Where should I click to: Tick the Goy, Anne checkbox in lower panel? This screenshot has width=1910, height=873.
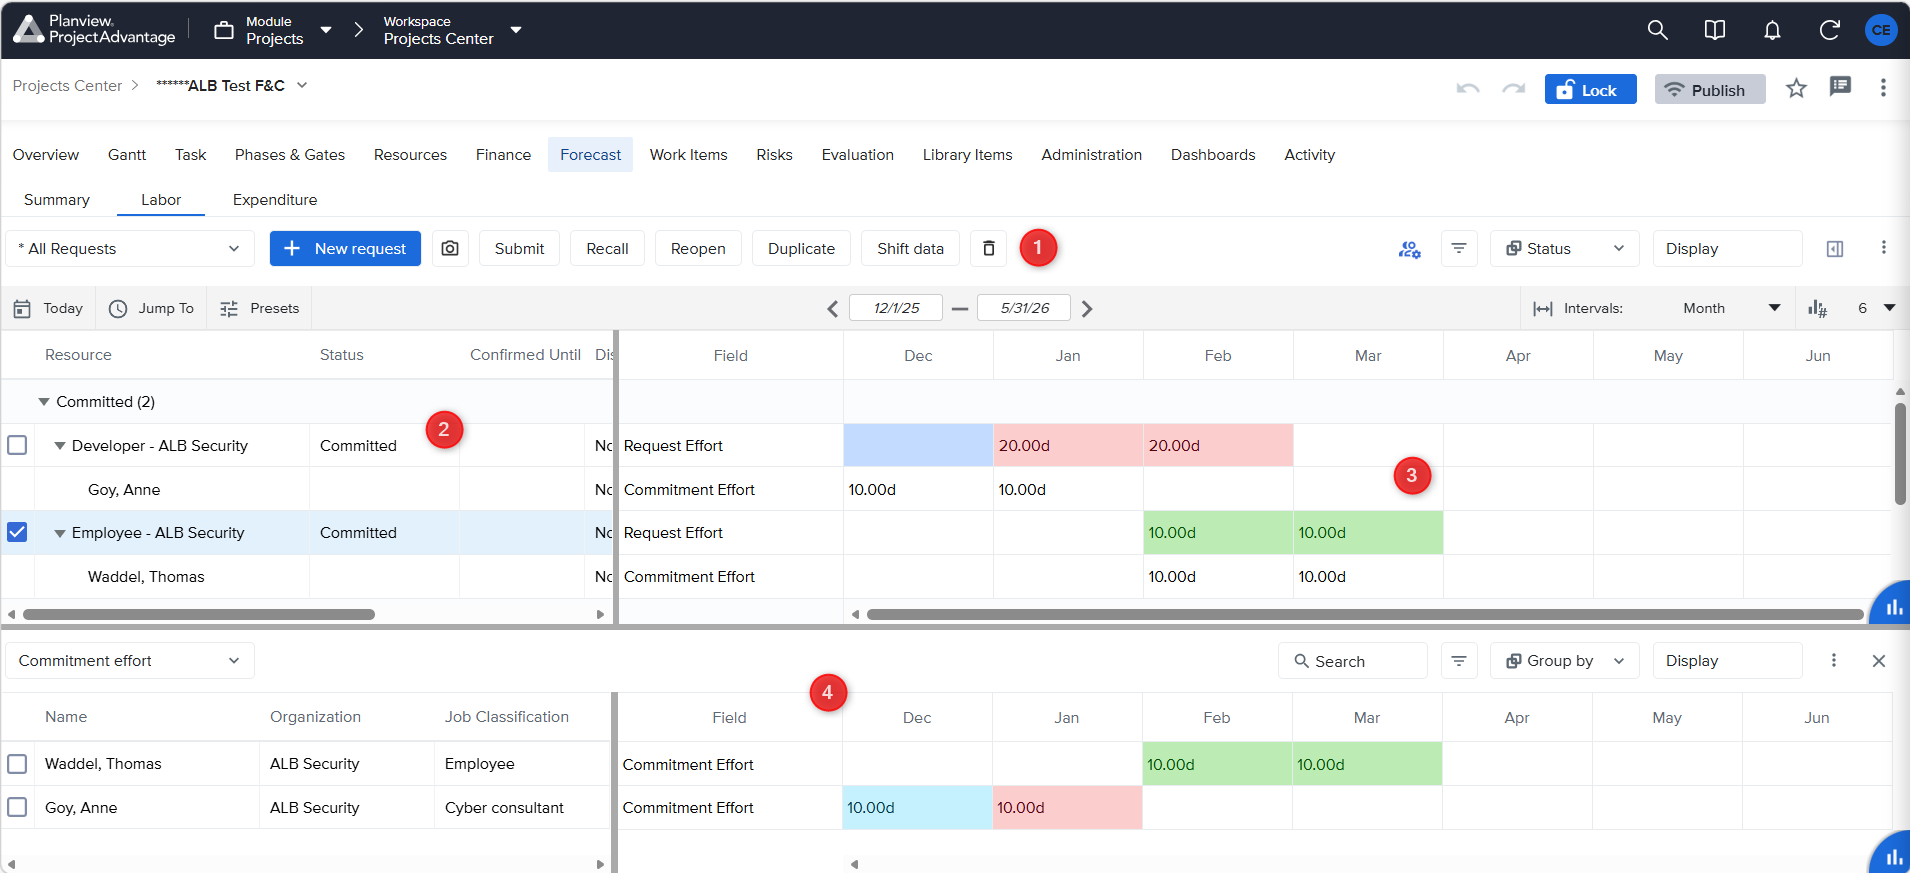coord(17,807)
